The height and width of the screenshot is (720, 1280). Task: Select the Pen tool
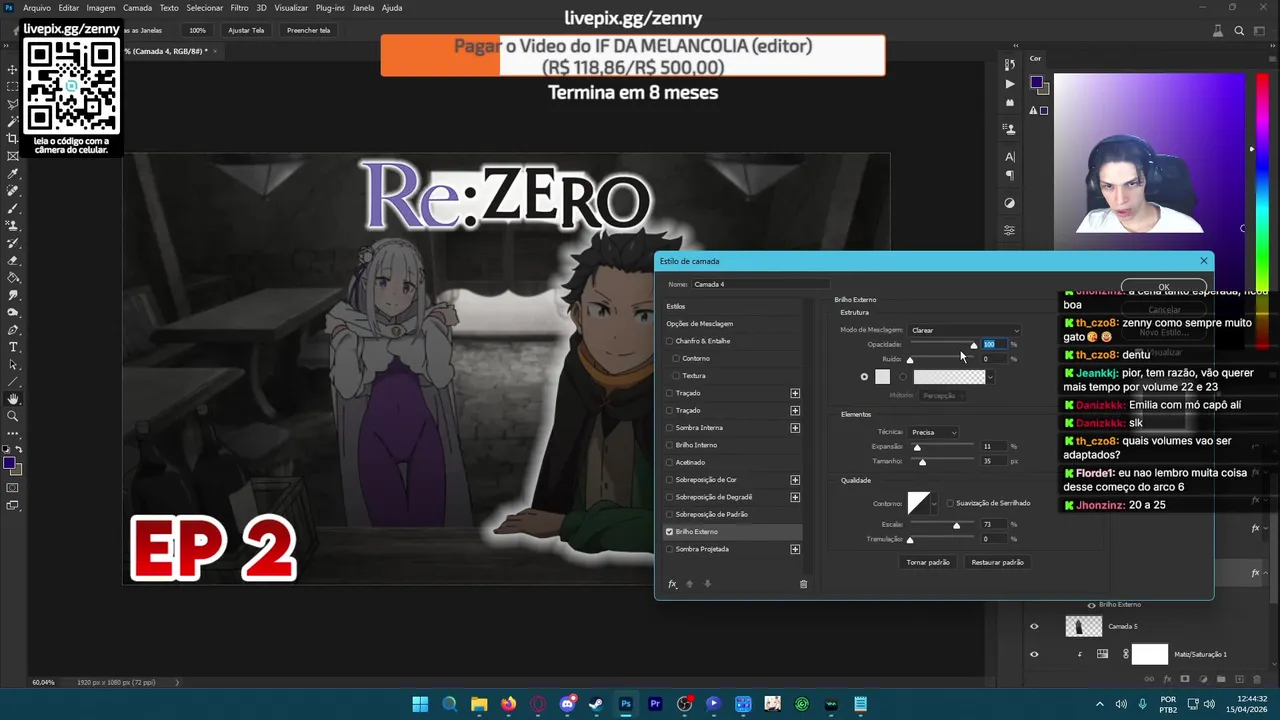pyautogui.click(x=13, y=330)
